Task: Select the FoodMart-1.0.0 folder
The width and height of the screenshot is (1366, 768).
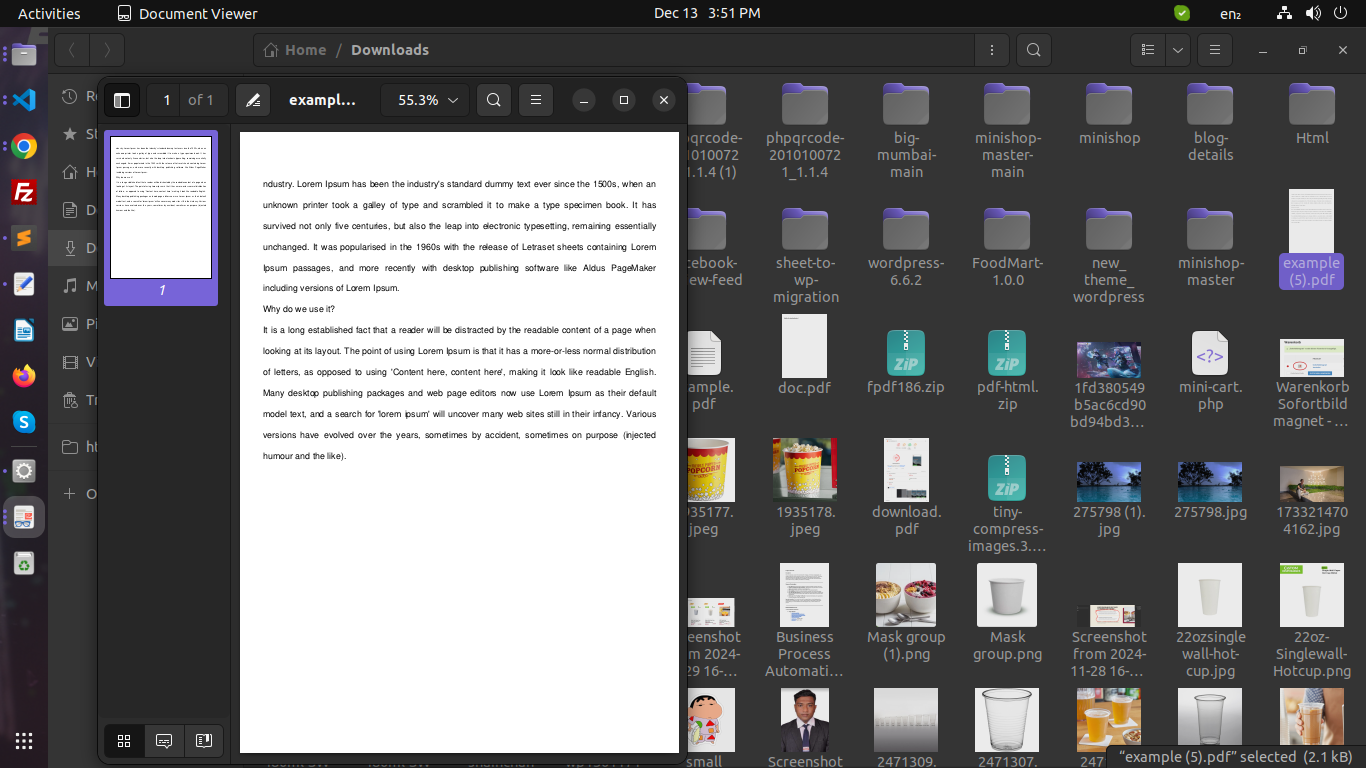Action: coord(1007,247)
